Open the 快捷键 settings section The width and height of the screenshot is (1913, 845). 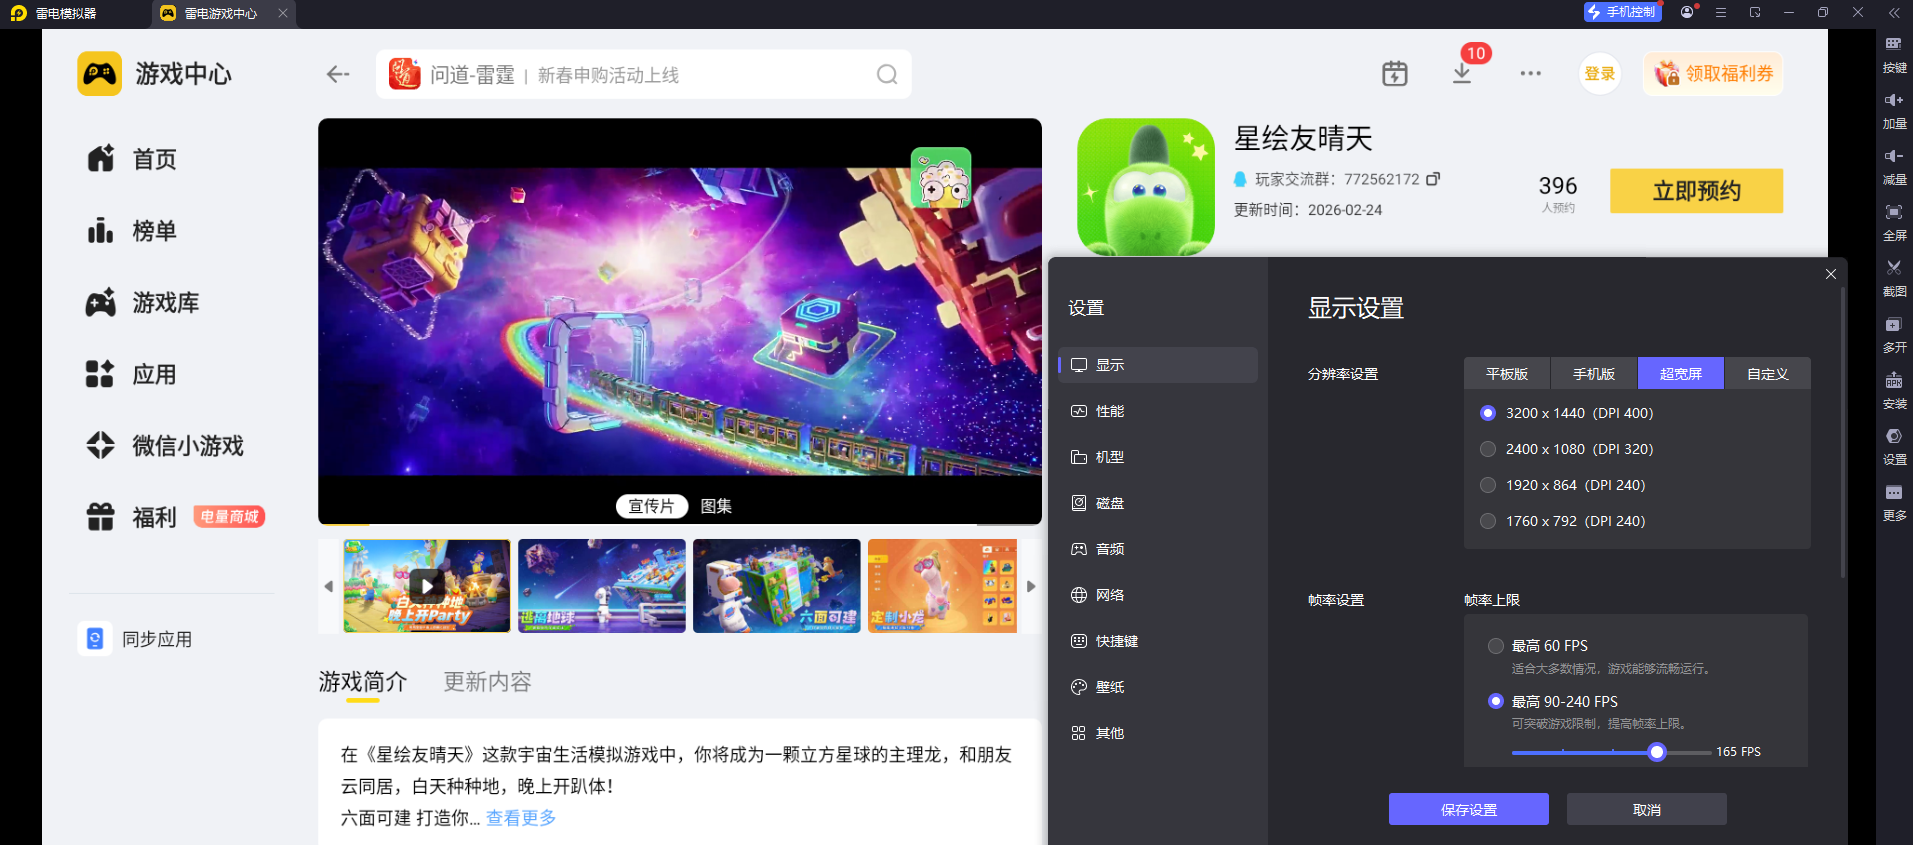pos(1158,641)
